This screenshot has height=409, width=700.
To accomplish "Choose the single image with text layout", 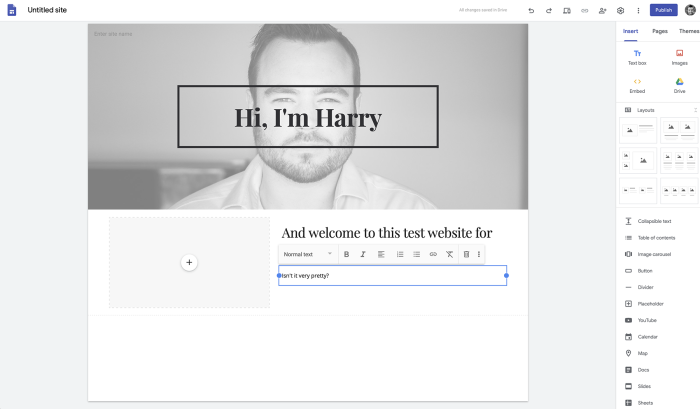I will [x=638, y=130].
